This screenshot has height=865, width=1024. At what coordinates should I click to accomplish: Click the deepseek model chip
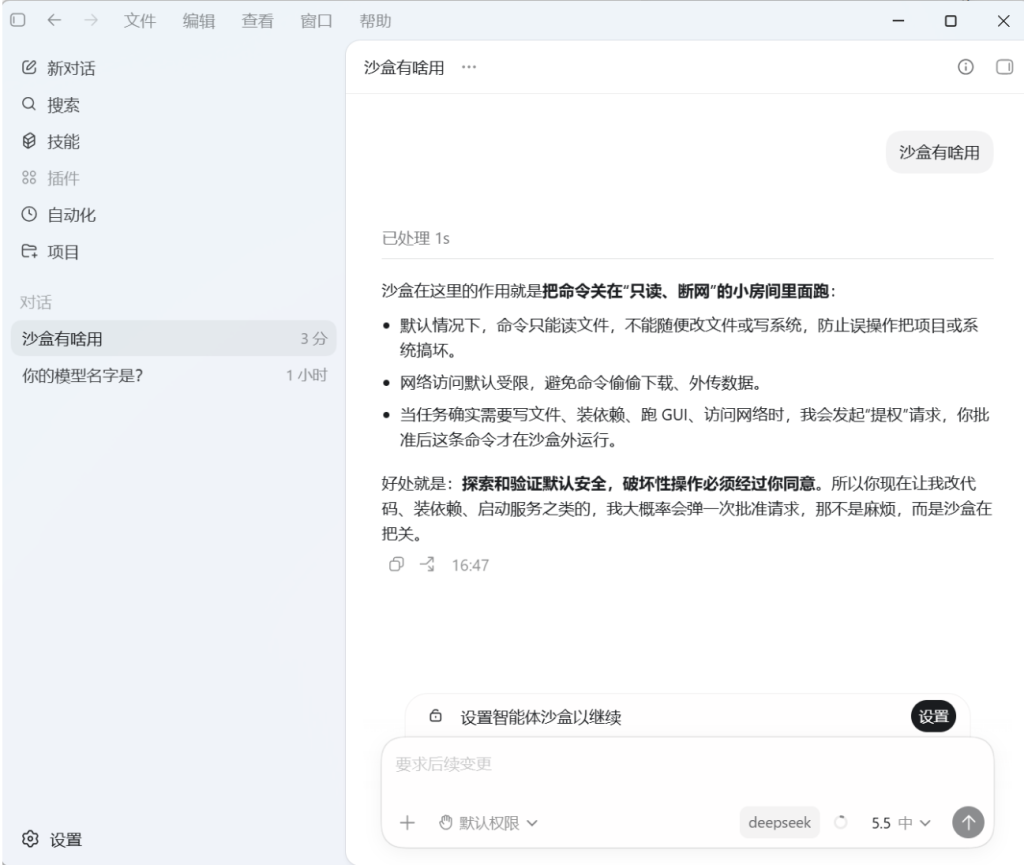(x=779, y=823)
